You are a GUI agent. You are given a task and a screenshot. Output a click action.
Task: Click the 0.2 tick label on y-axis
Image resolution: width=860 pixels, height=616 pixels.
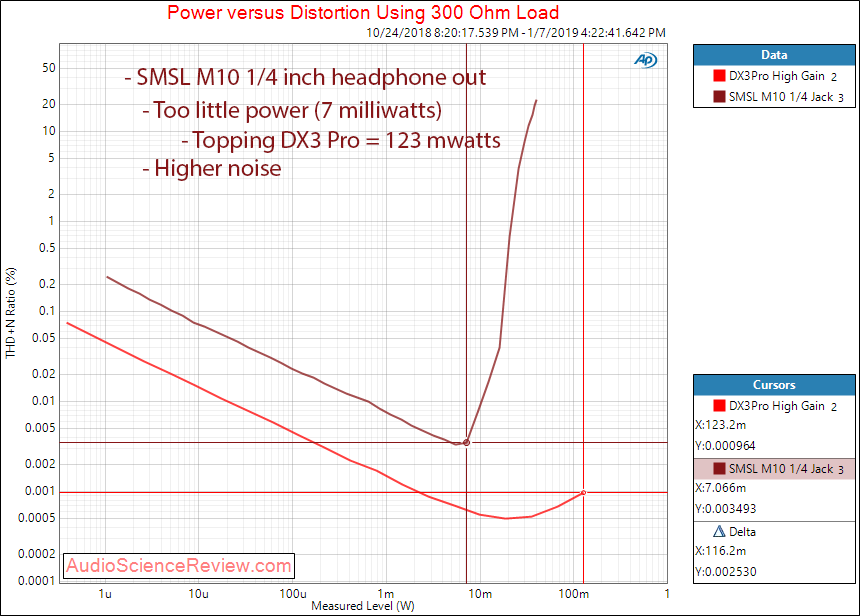pyautogui.click(x=47, y=284)
